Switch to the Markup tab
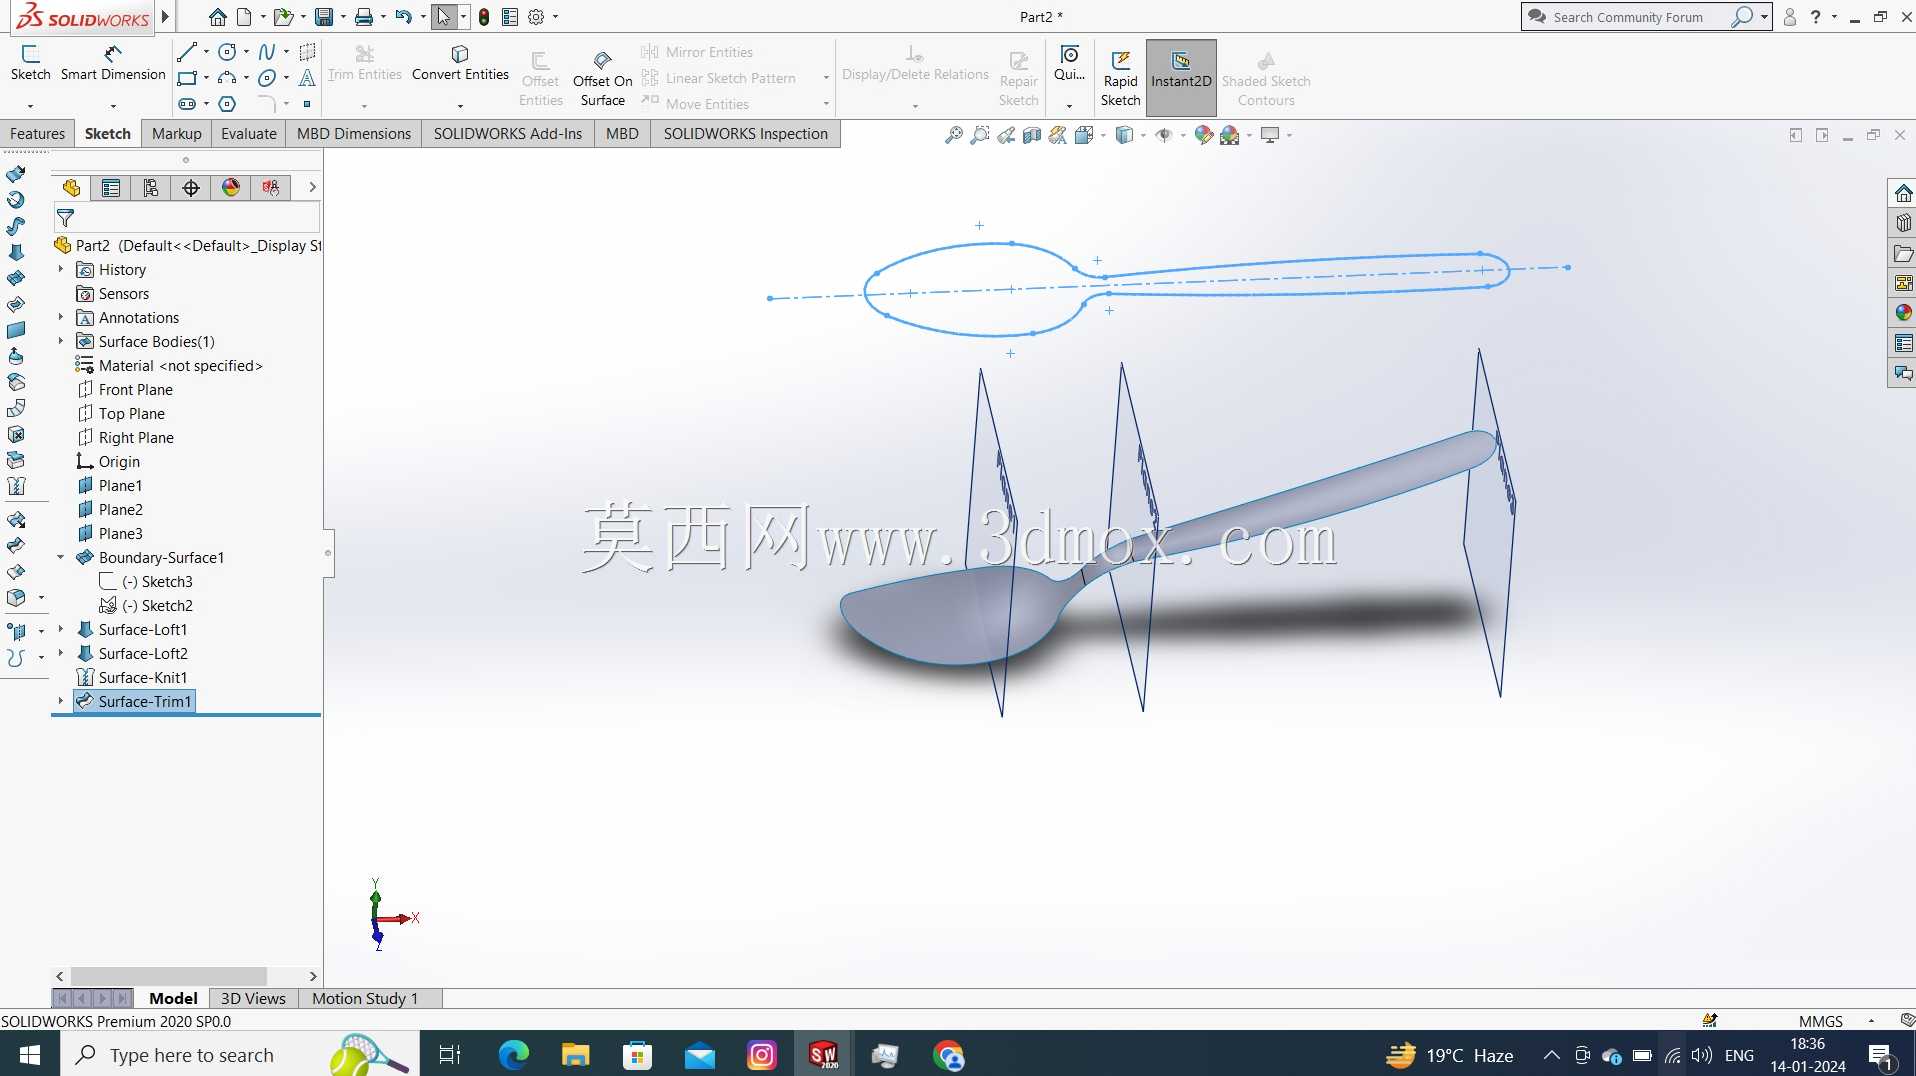This screenshot has width=1916, height=1076. point(177,134)
